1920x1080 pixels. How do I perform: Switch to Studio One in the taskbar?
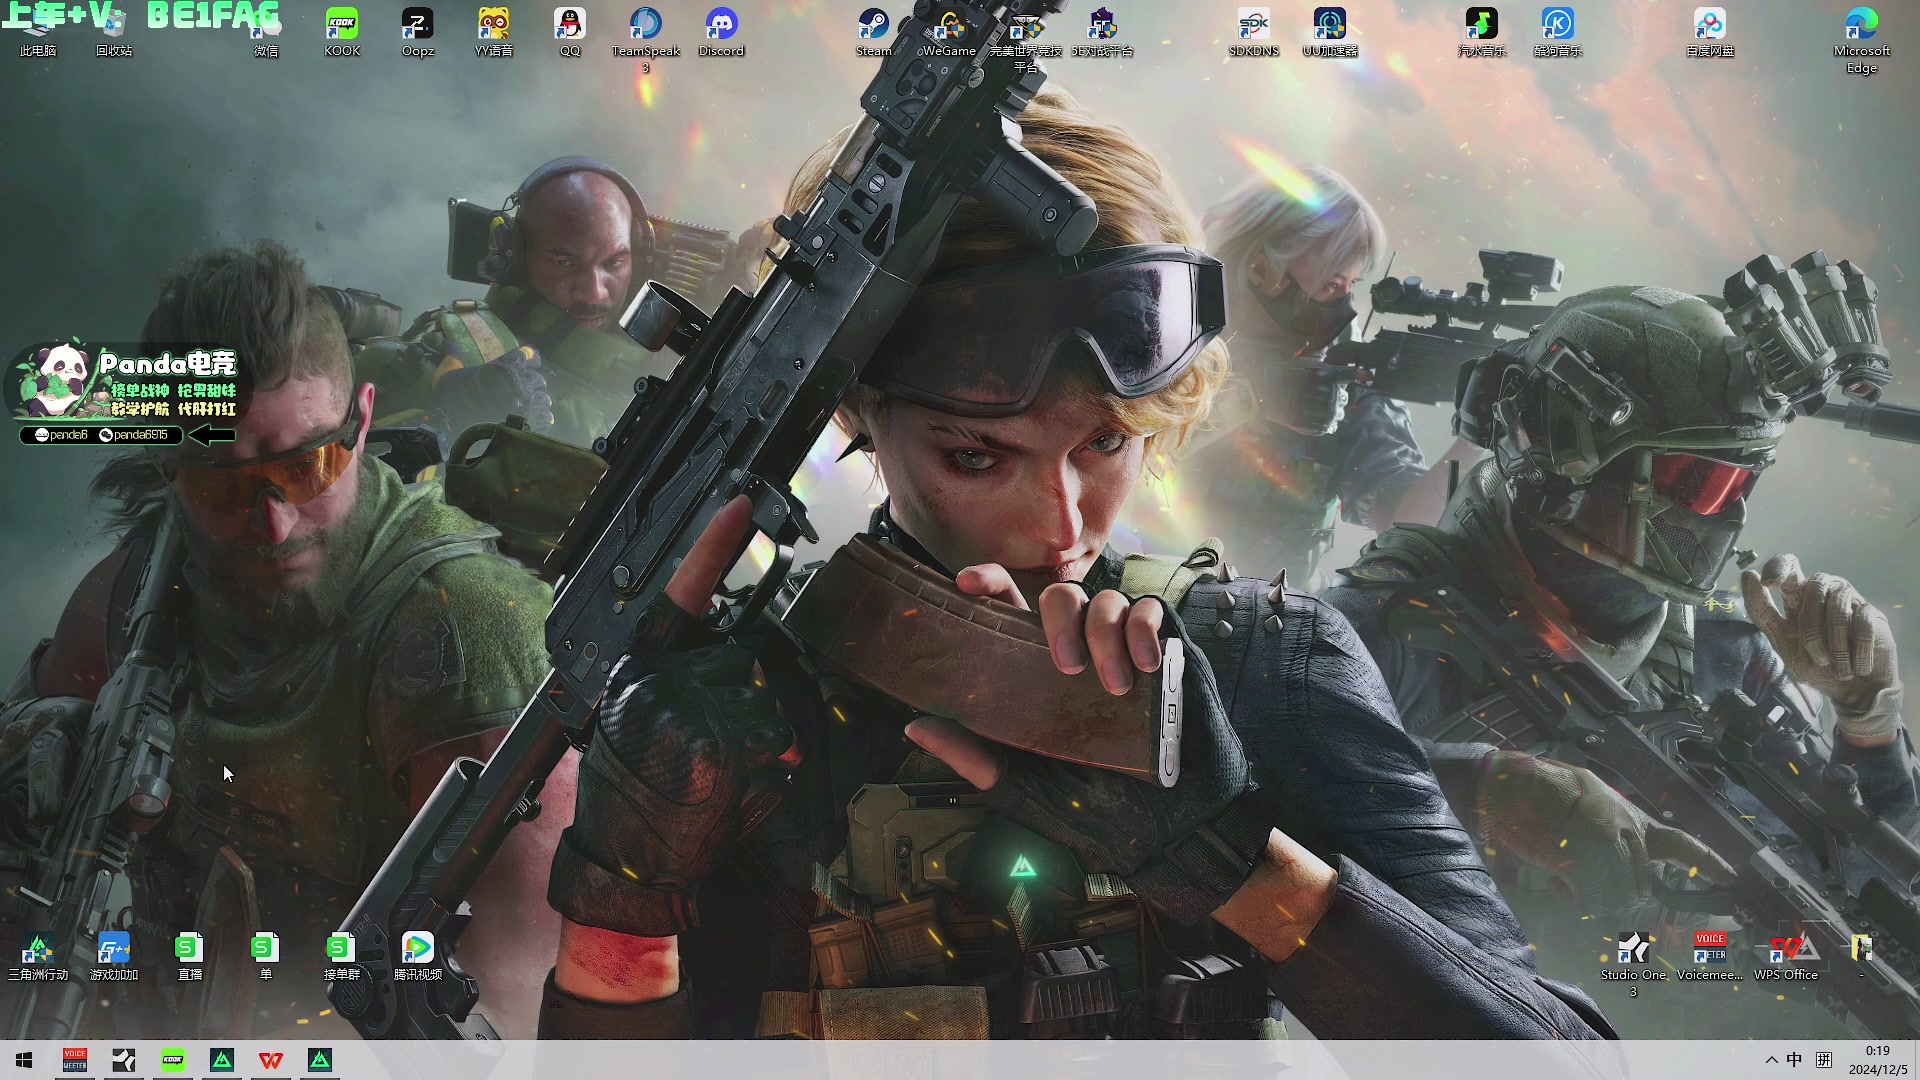click(x=124, y=1060)
